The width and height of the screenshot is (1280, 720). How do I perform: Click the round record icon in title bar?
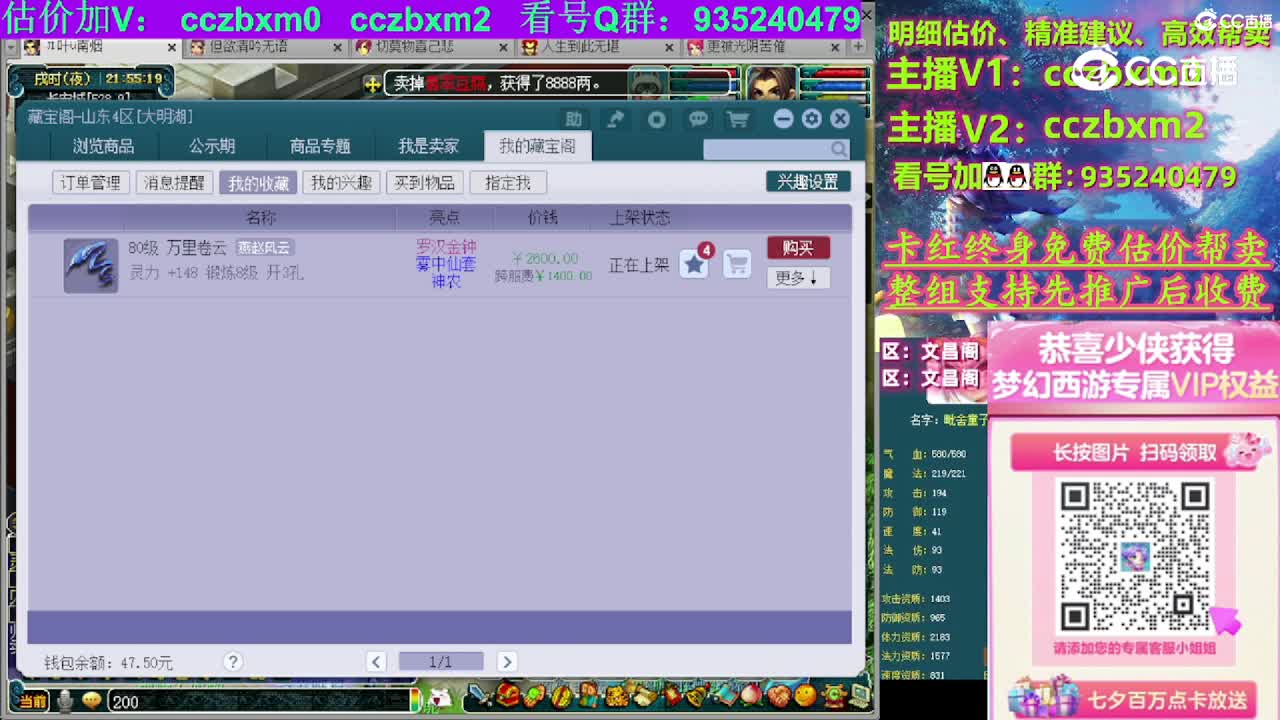click(x=656, y=119)
